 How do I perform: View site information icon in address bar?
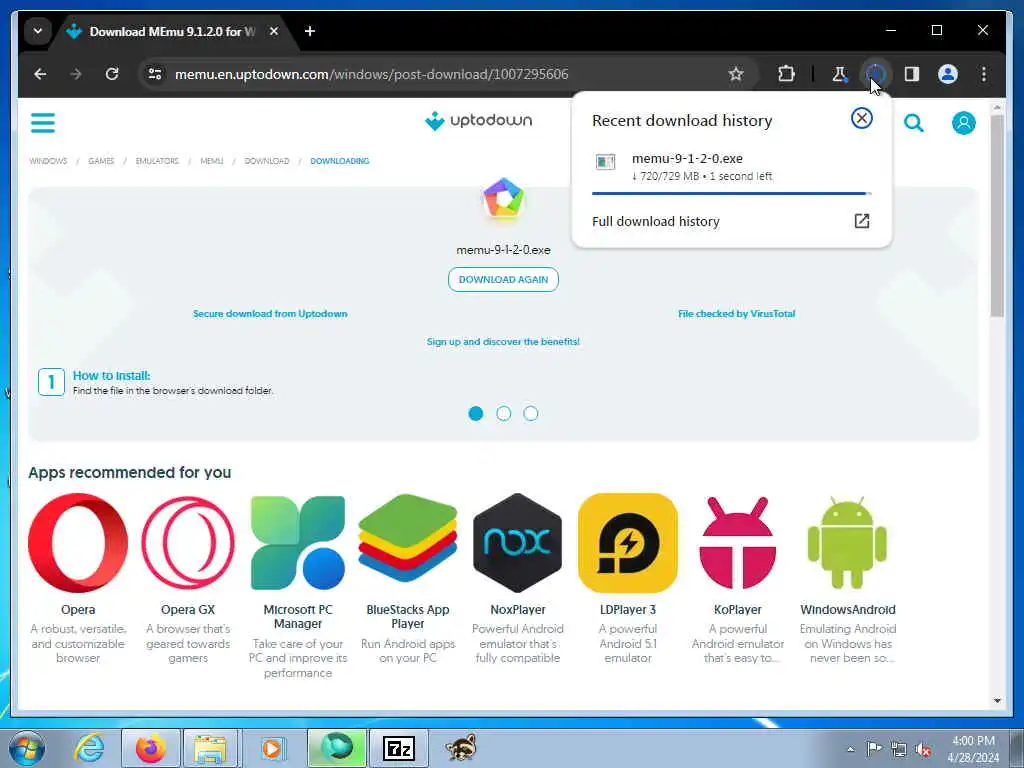155,74
